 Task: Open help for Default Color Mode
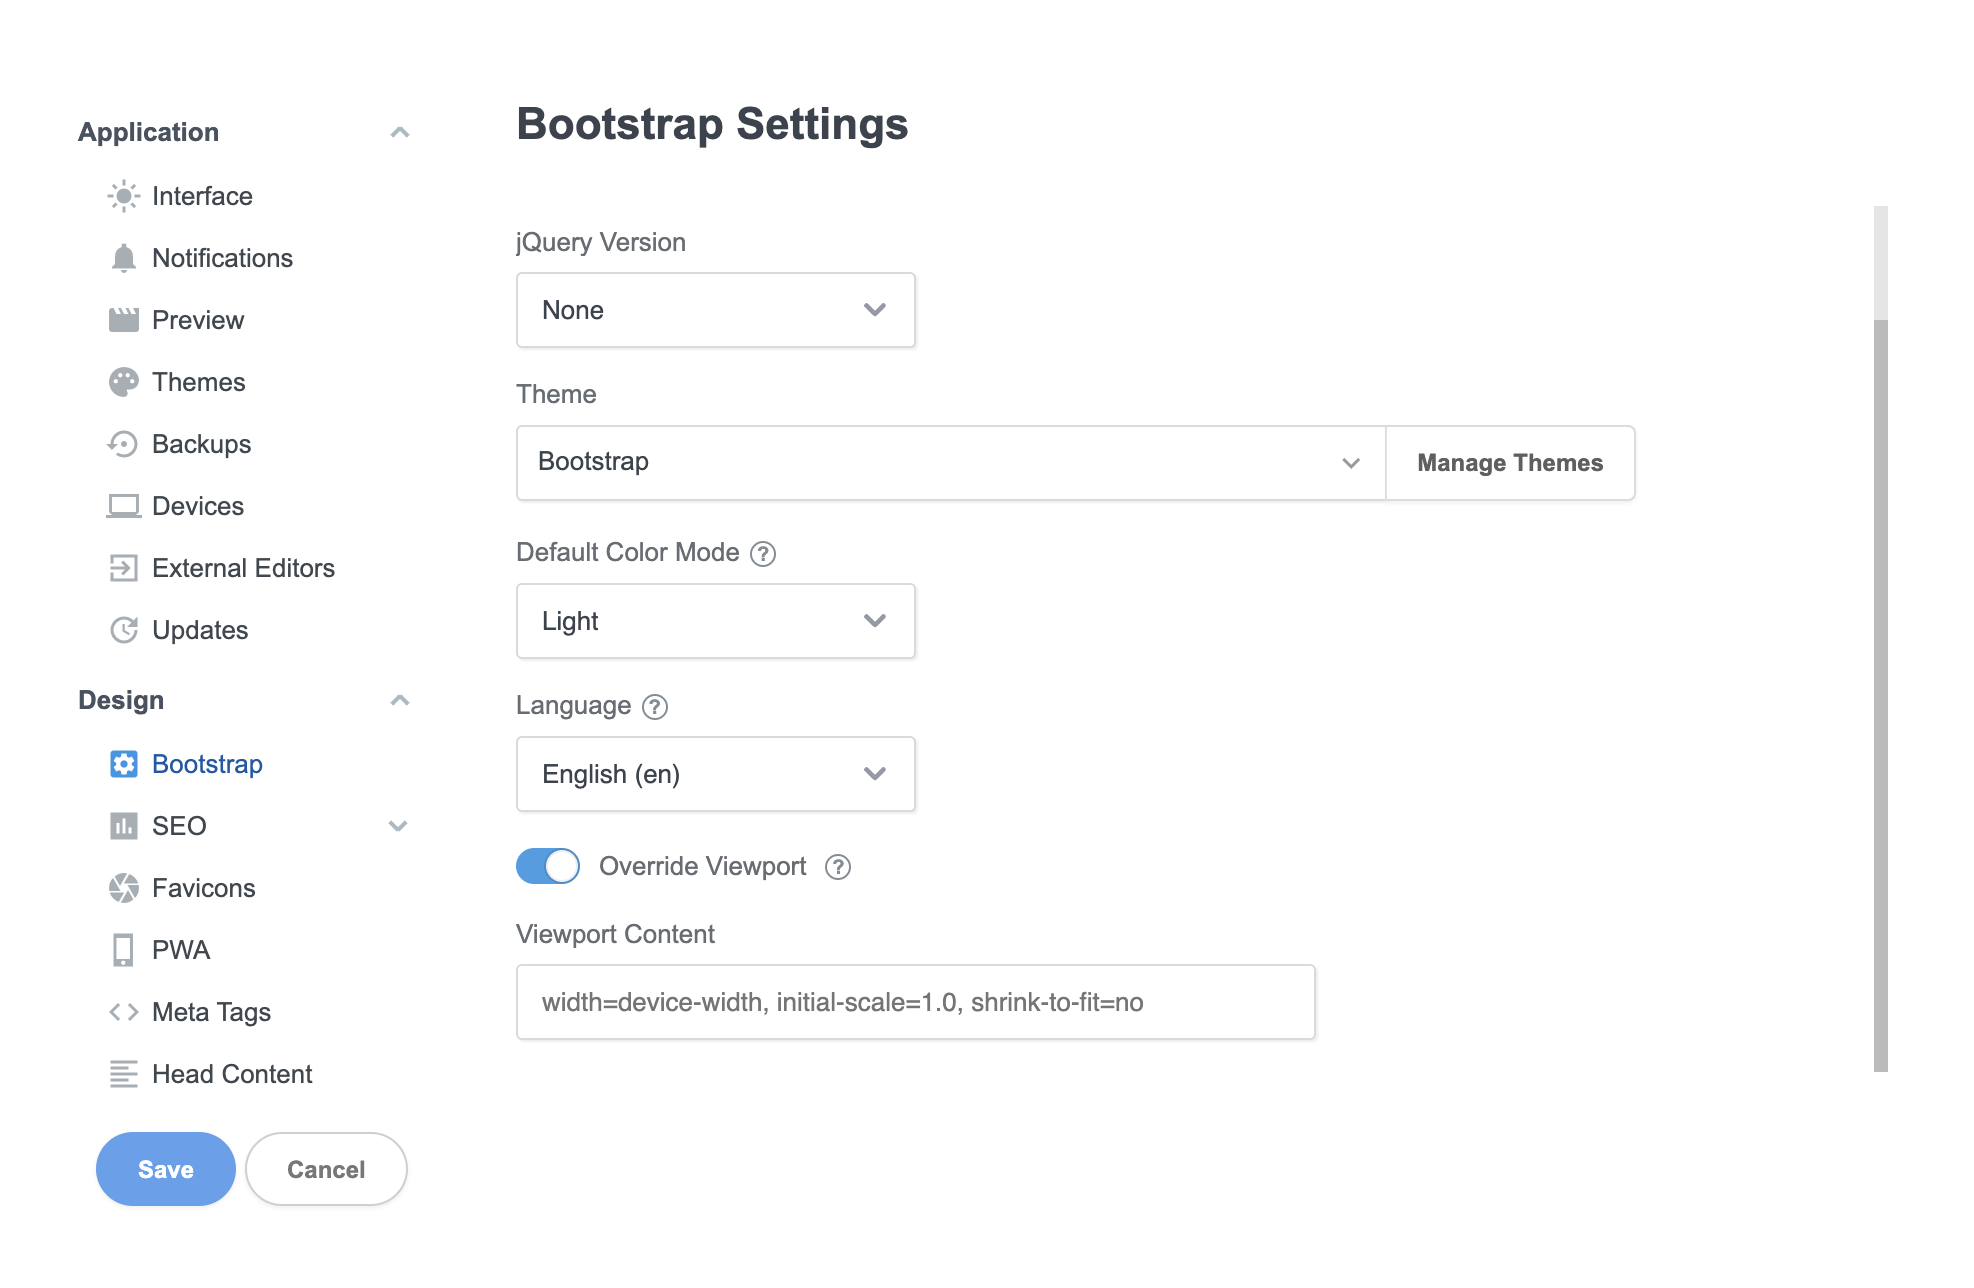(x=763, y=554)
